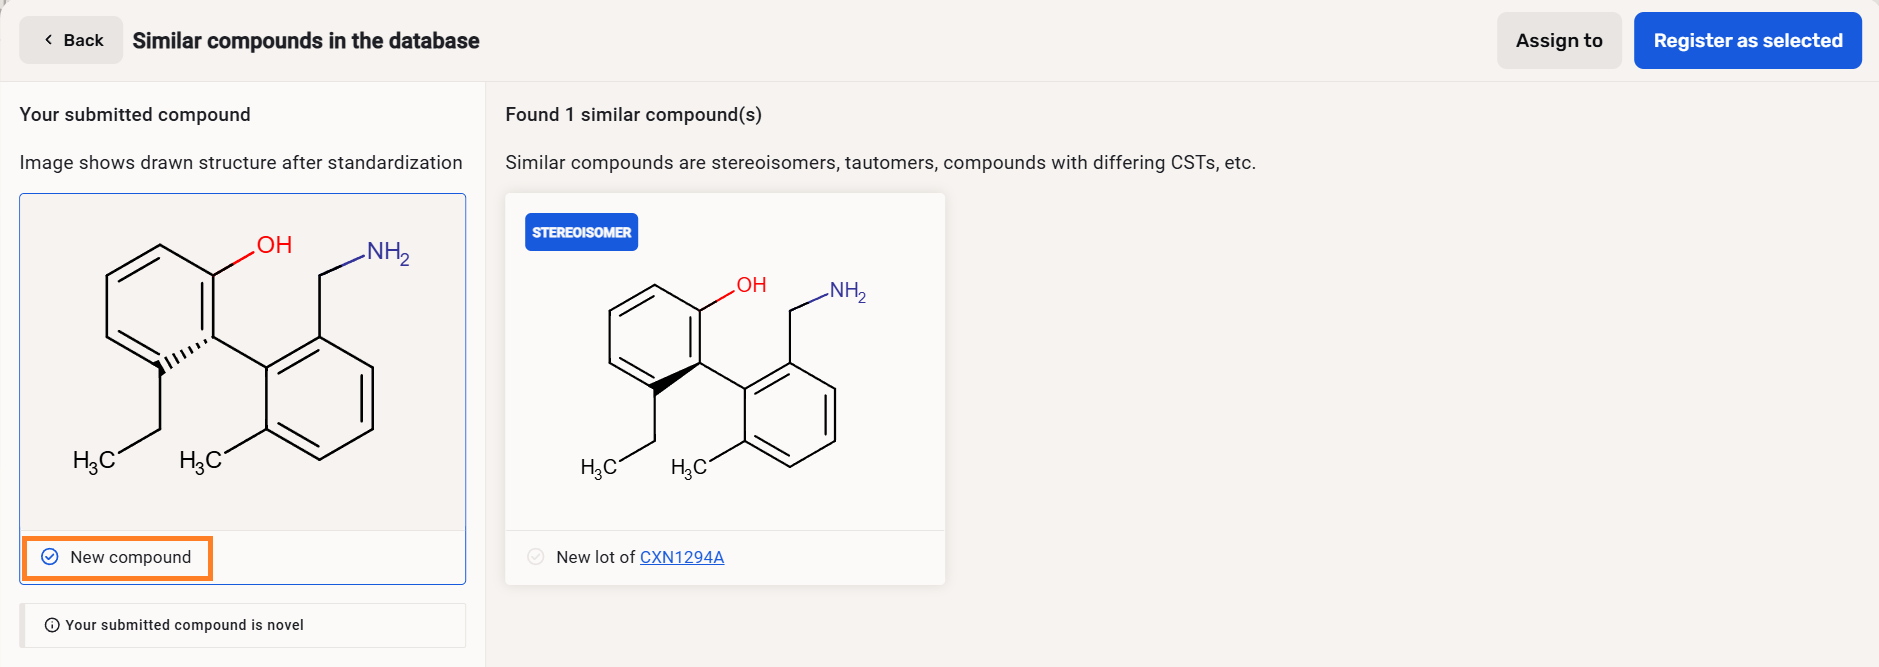Select the New compound check circle
Image resolution: width=1879 pixels, height=667 pixels.
(x=49, y=557)
